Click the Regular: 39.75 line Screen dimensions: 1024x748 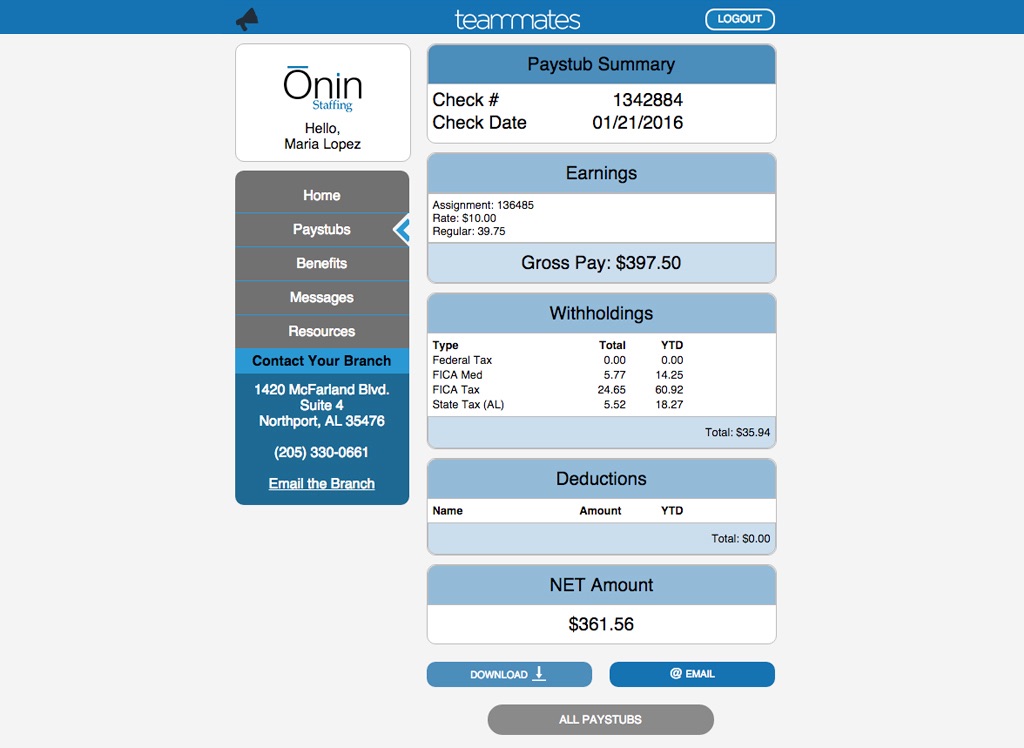click(469, 231)
